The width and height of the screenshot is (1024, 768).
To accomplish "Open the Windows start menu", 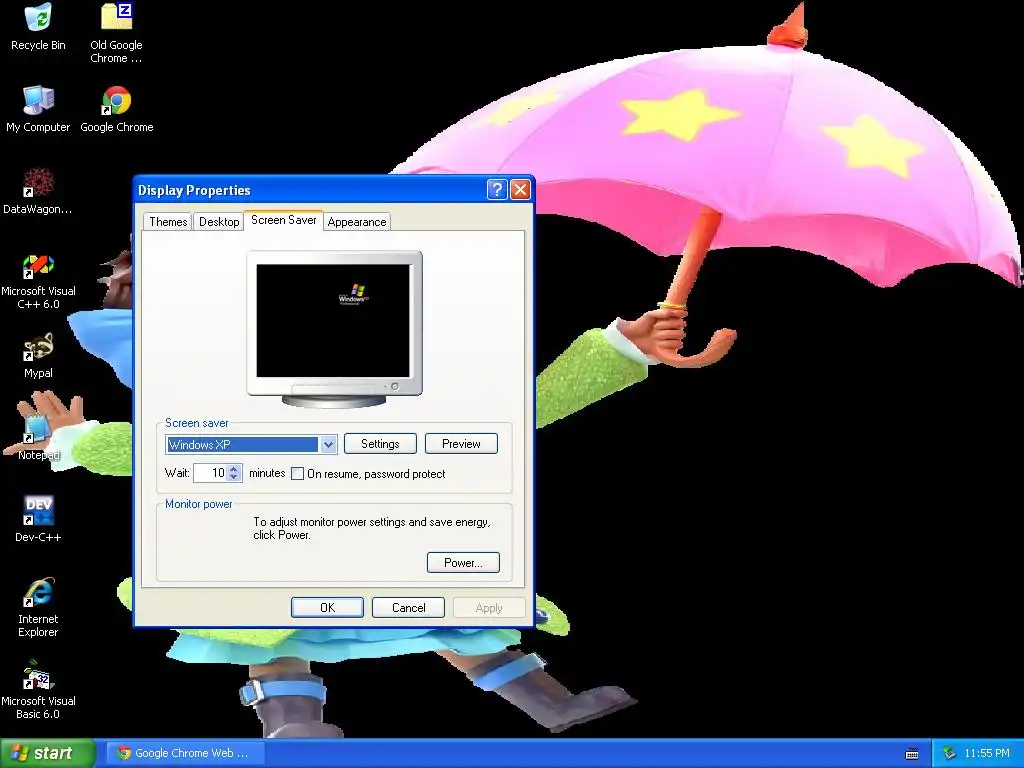I will click(47, 753).
